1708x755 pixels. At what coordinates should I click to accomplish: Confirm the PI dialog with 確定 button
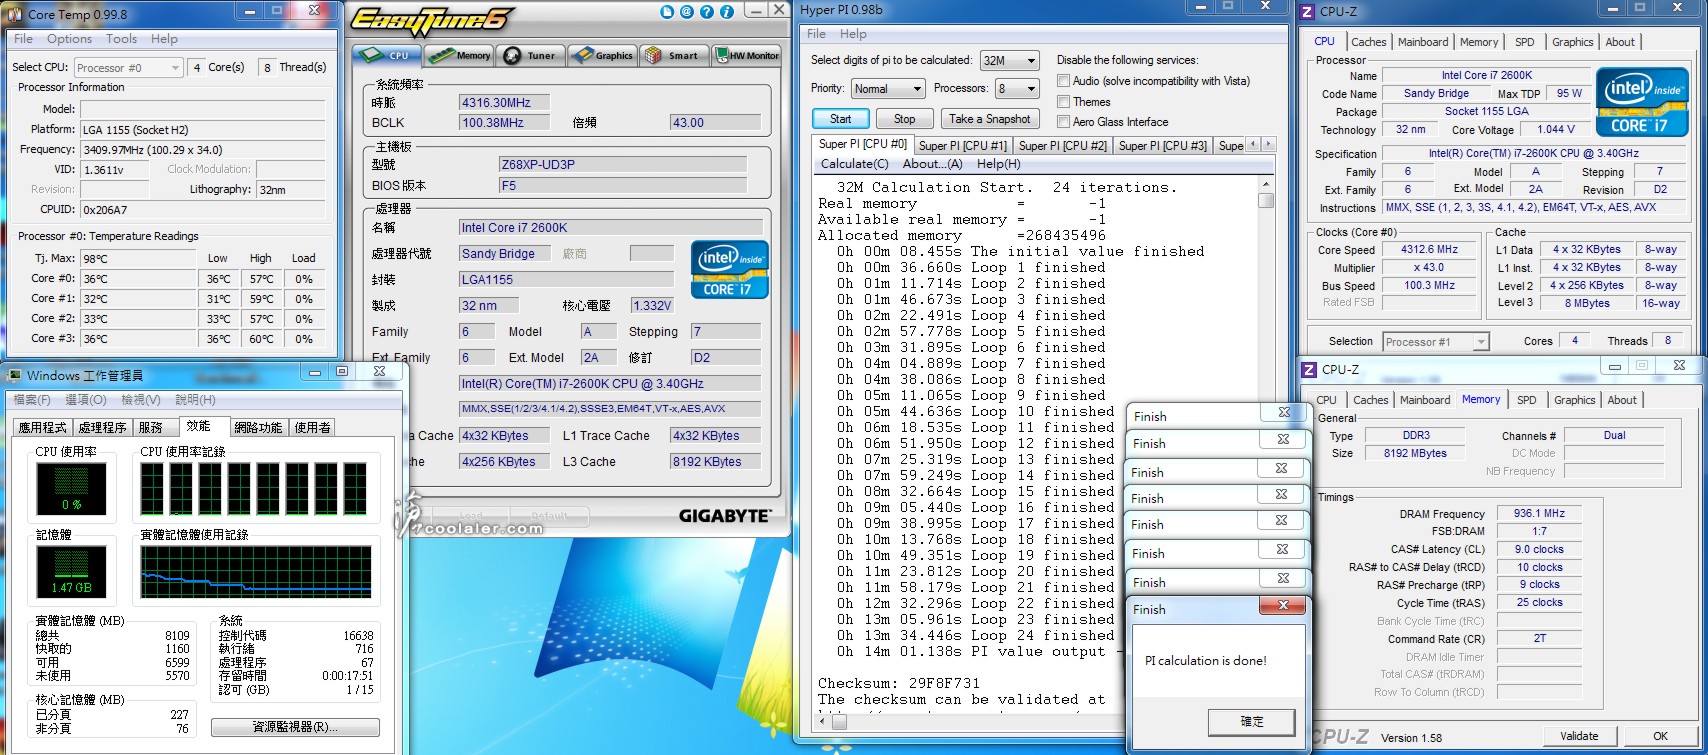pyautogui.click(x=1252, y=721)
